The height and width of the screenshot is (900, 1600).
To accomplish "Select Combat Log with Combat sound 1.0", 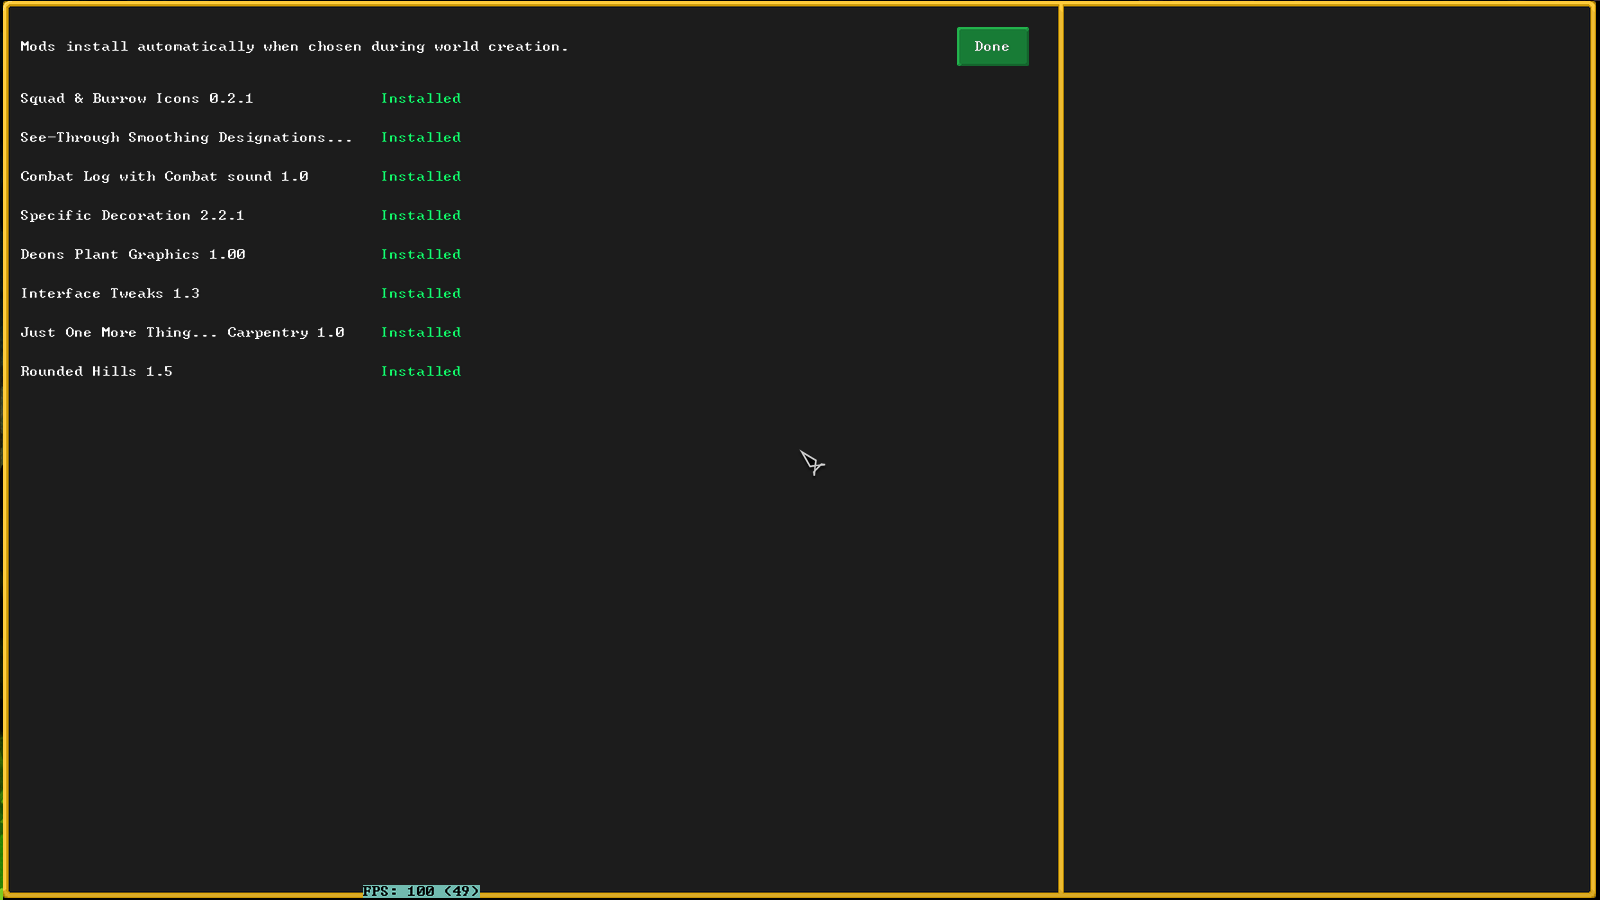I will (x=164, y=176).
